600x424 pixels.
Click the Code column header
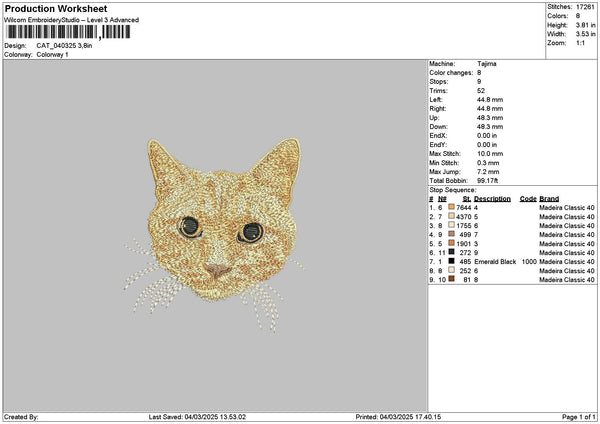[x=528, y=198]
